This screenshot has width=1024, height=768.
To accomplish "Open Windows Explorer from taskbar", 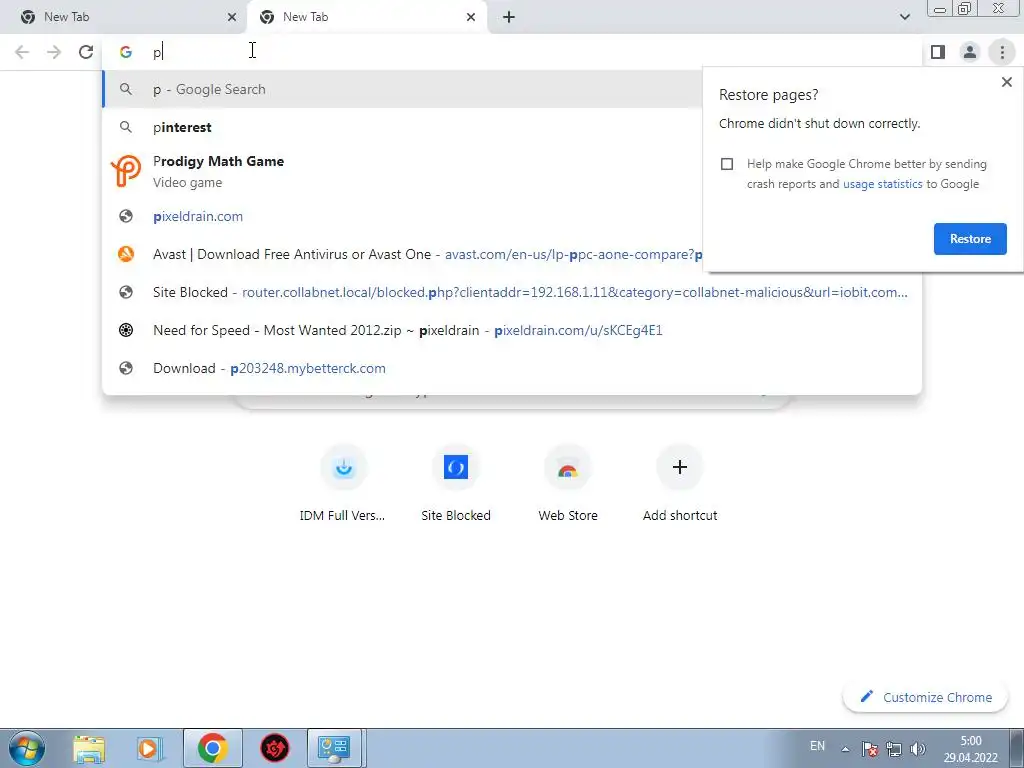I will [x=89, y=748].
